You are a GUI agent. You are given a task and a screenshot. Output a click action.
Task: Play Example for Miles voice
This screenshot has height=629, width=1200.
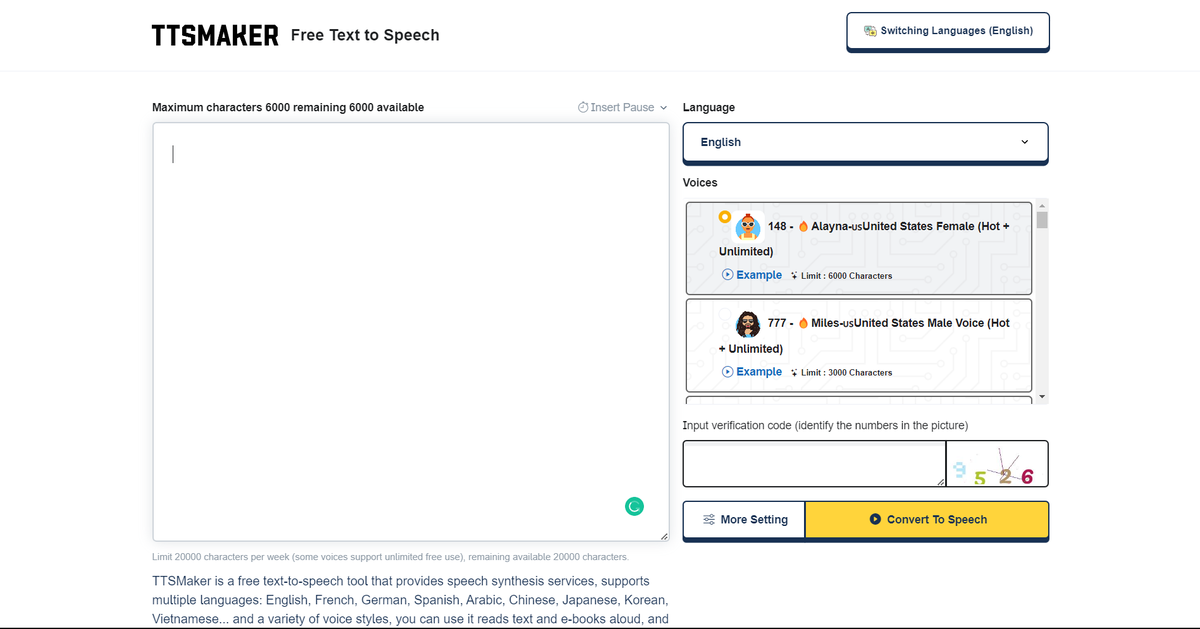coord(752,372)
